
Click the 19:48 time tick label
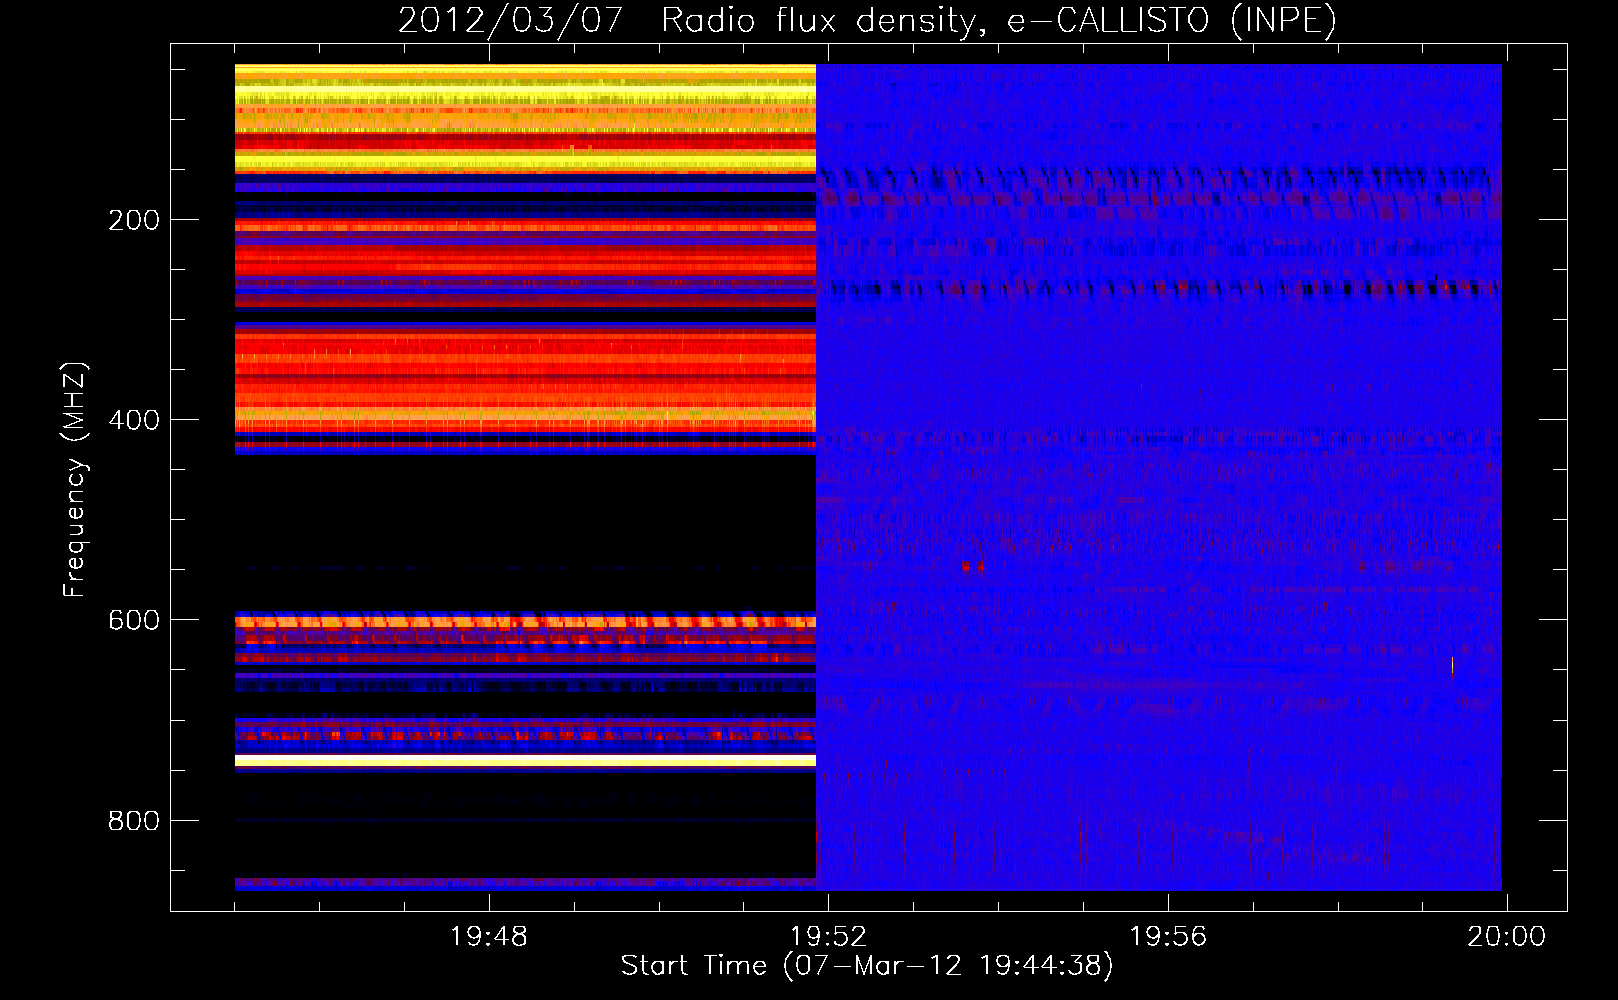point(489,937)
